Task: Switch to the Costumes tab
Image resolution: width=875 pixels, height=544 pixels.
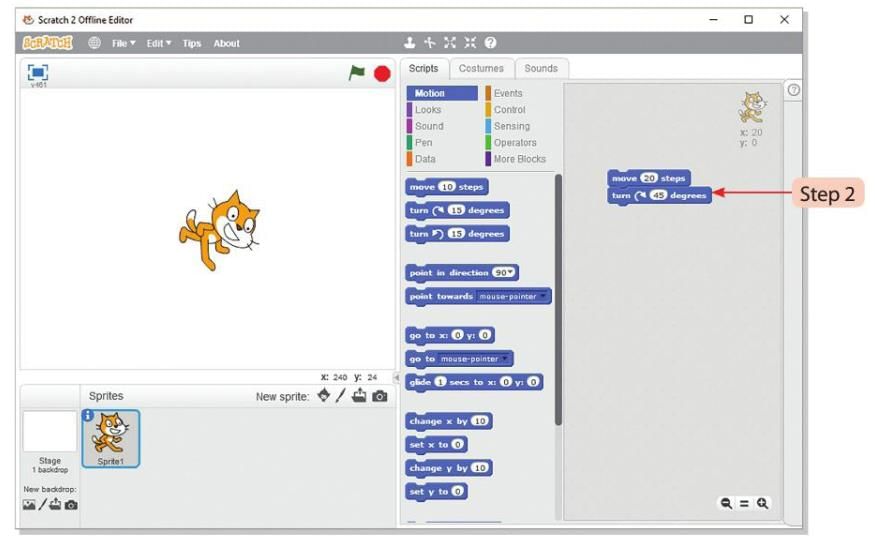Action: coord(481,69)
